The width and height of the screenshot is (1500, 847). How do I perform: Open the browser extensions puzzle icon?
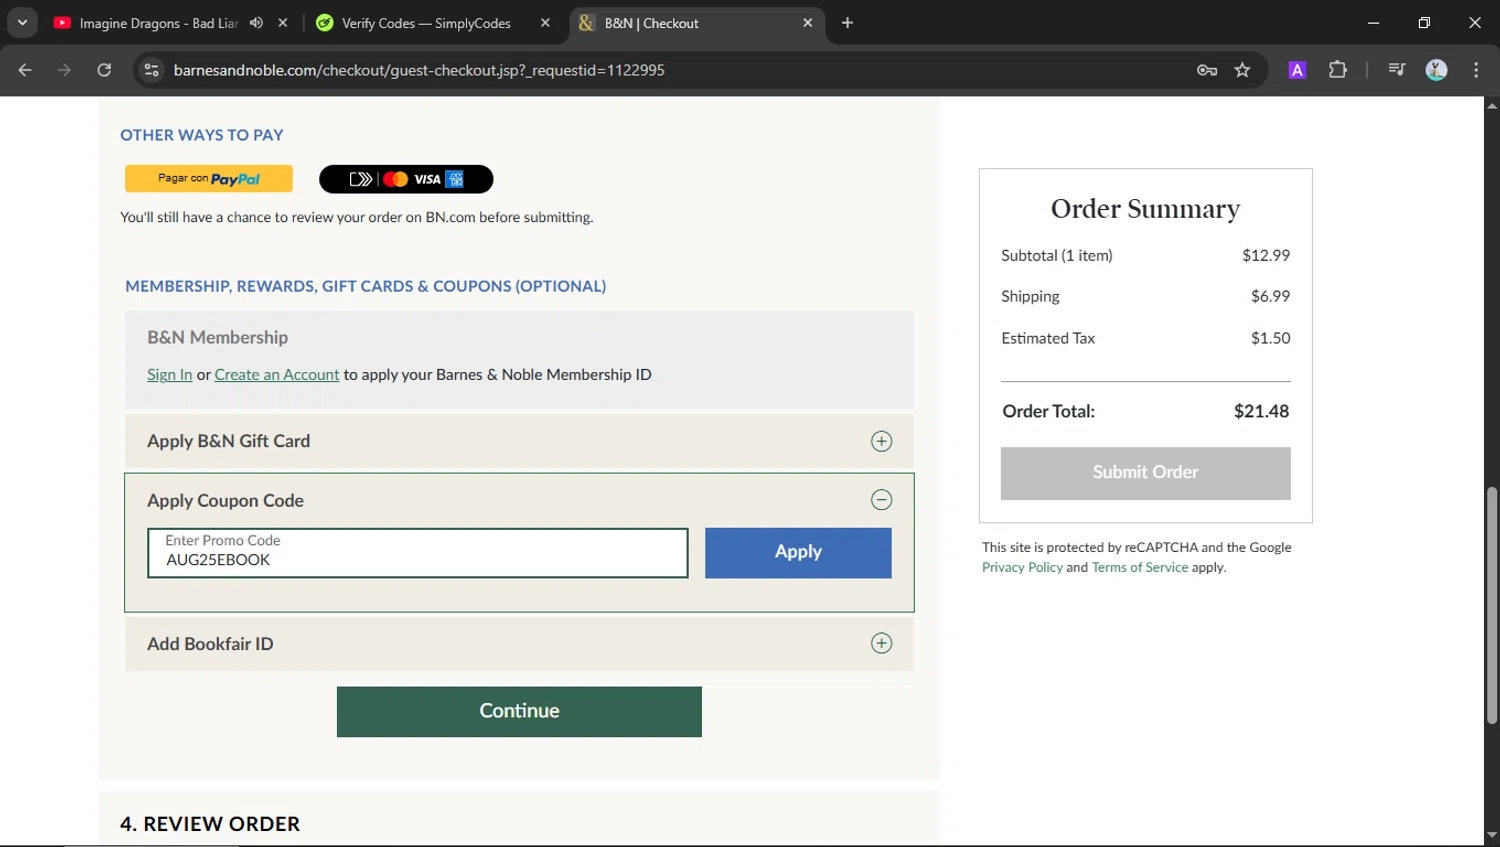1337,70
